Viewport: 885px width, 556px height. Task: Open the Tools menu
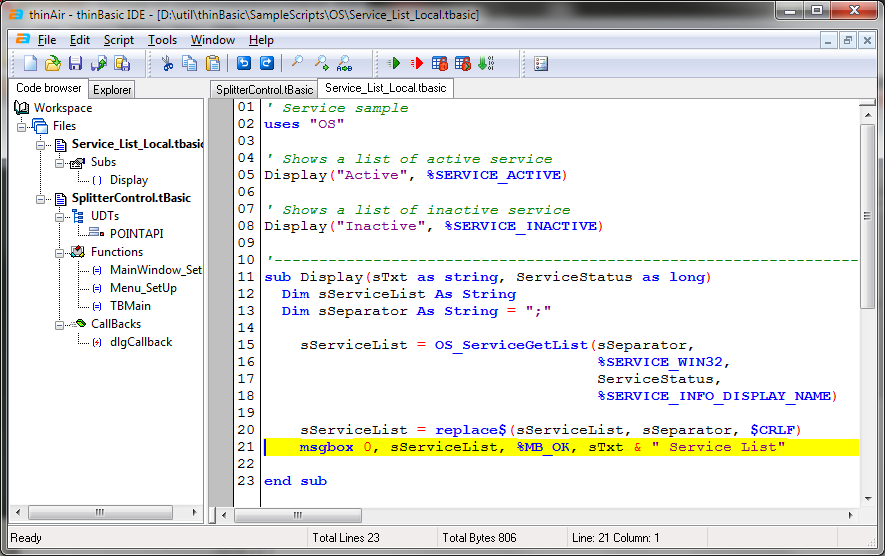pyautogui.click(x=162, y=40)
